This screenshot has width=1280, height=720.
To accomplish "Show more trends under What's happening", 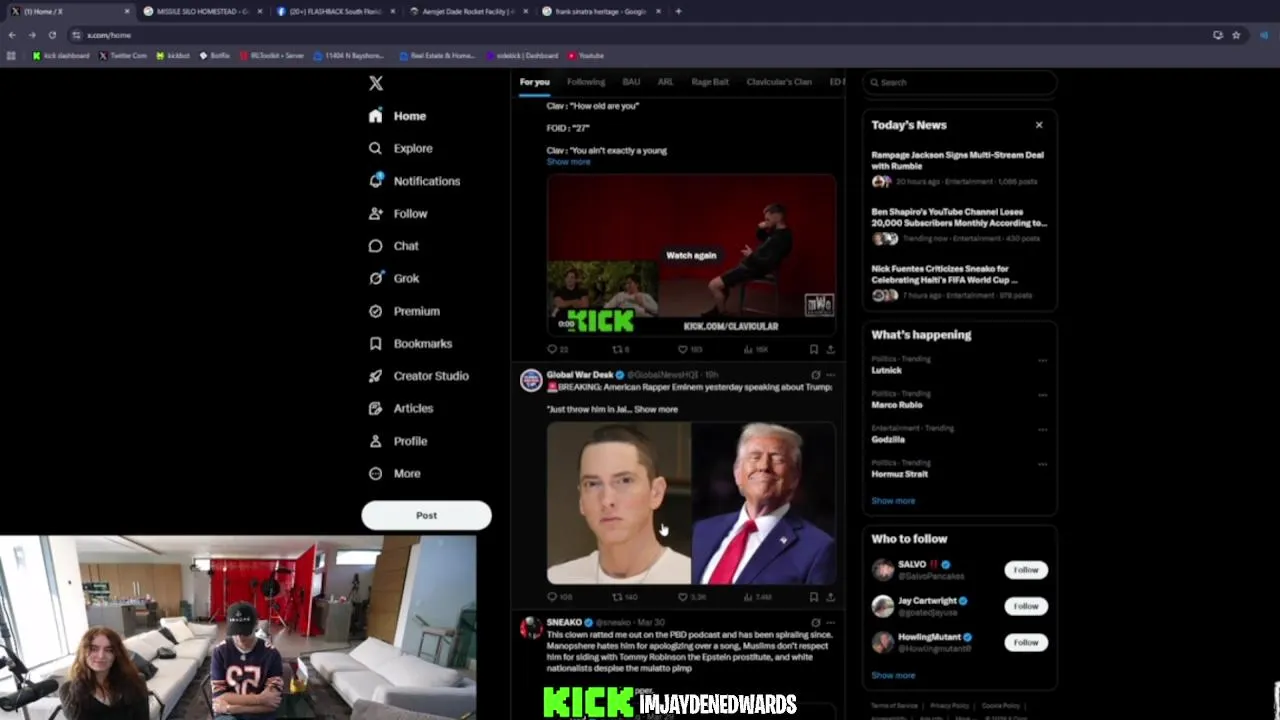I will [893, 501].
